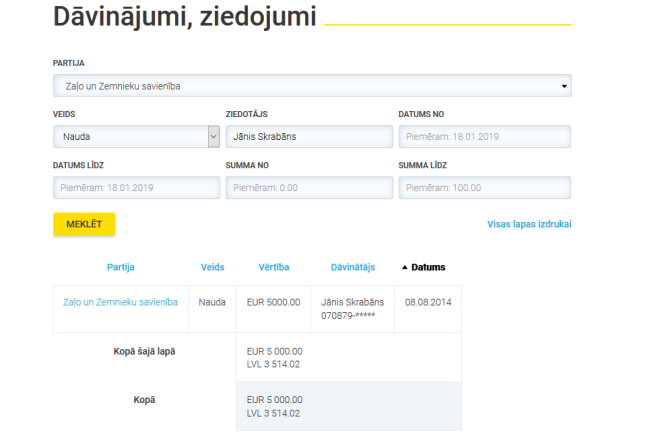This screenshot has height=436, width=660.
Task: Sort by the Vērtība column header
Action: (274, 267)
